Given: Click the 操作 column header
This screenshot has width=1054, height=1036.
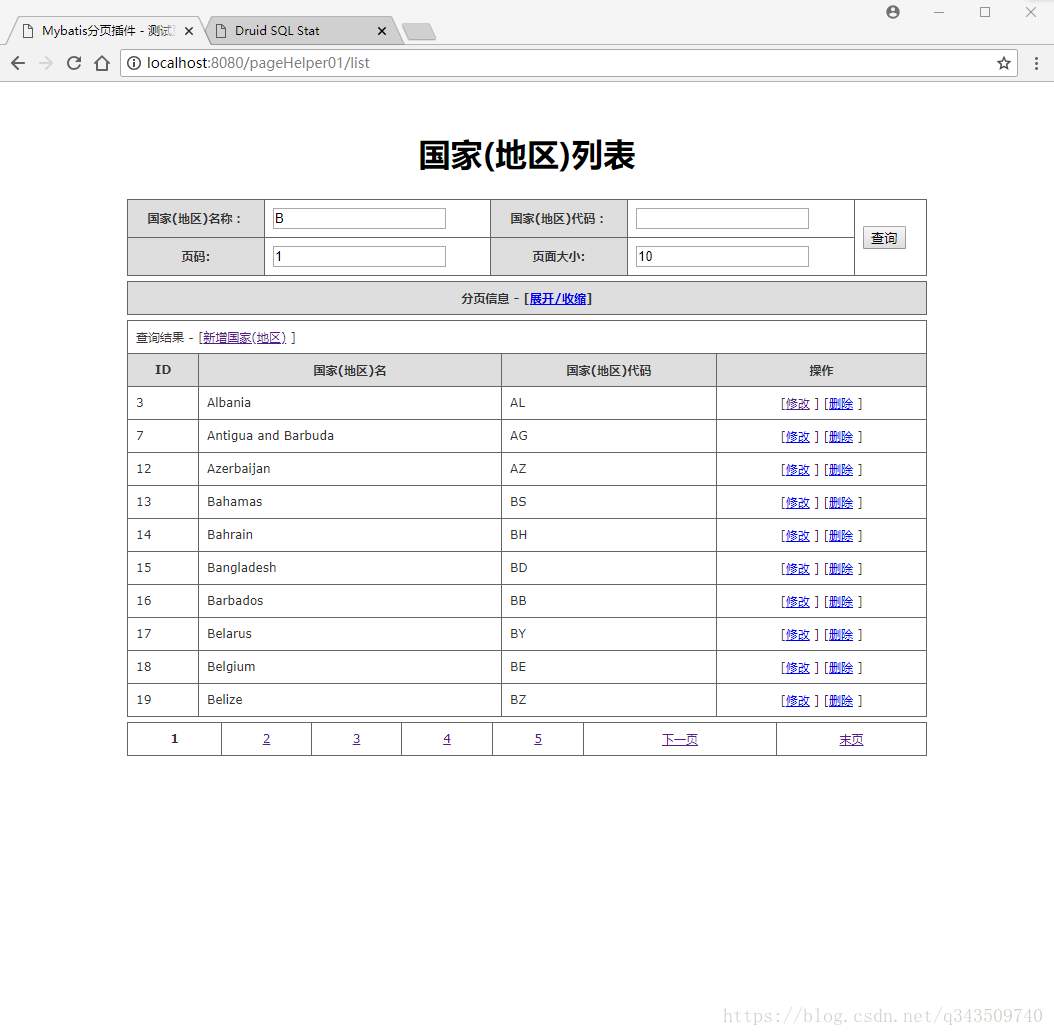Looking at the screenshot, I should coord(821,370).
